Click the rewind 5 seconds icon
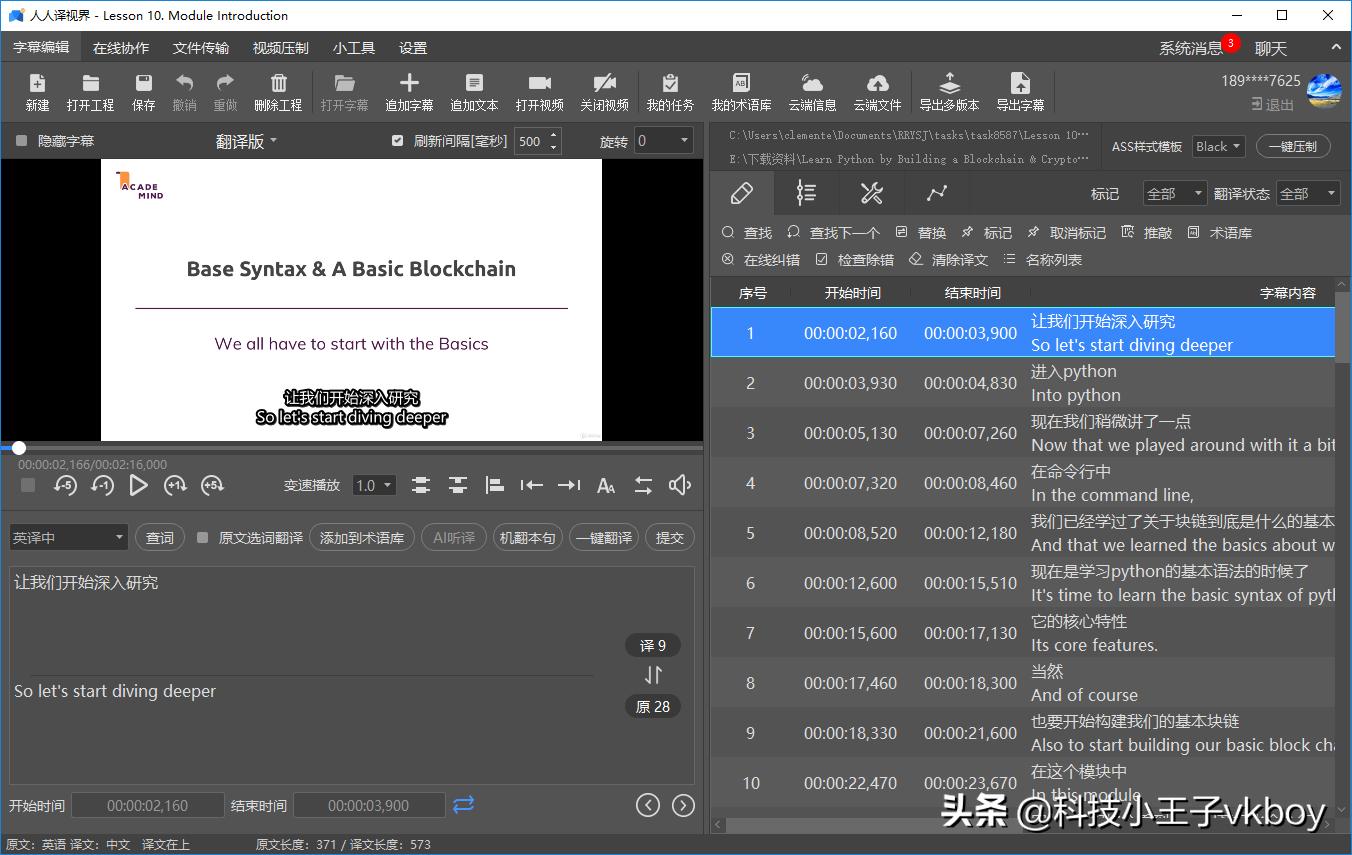1352x855 pixels. 65,486
